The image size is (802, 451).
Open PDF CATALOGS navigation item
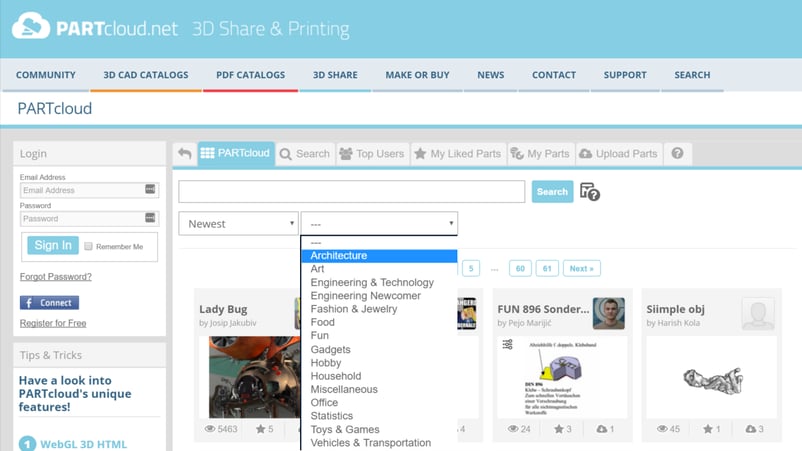251,75
